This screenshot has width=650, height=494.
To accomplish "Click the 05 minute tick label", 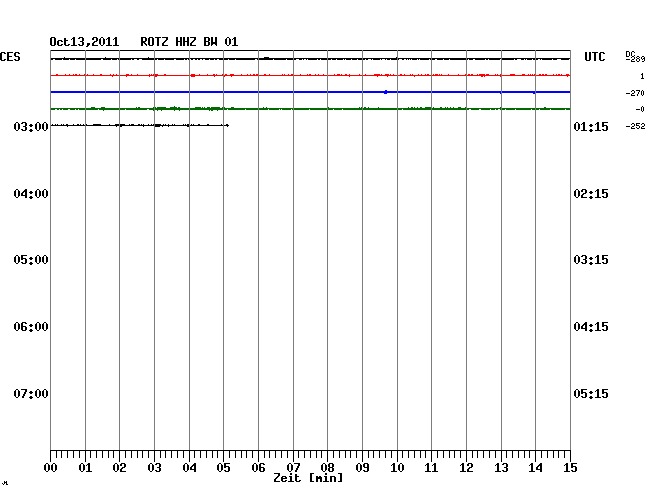I will (223, 468).
